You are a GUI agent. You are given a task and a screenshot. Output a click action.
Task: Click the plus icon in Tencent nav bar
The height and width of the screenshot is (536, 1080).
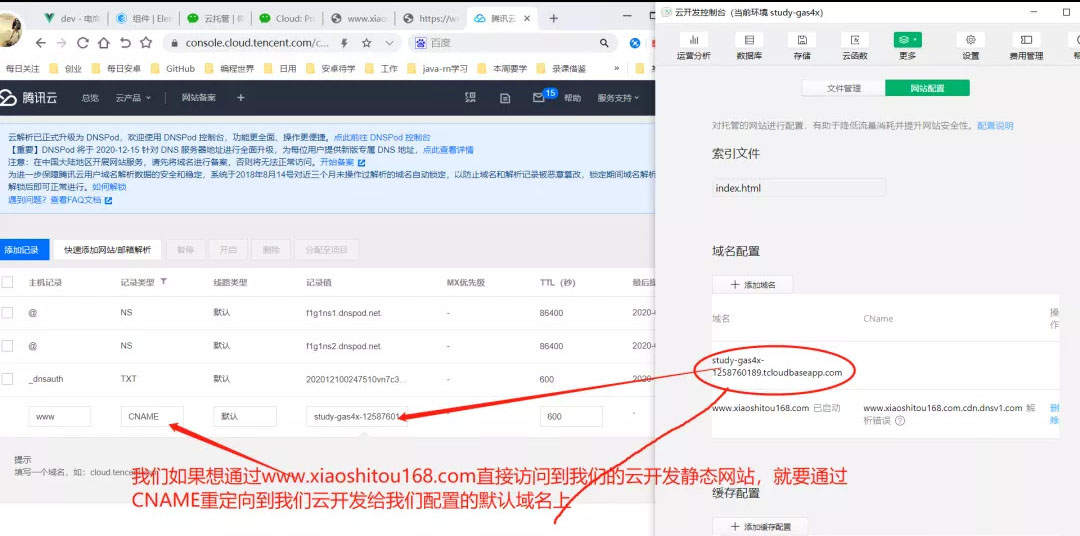(240, 98)
